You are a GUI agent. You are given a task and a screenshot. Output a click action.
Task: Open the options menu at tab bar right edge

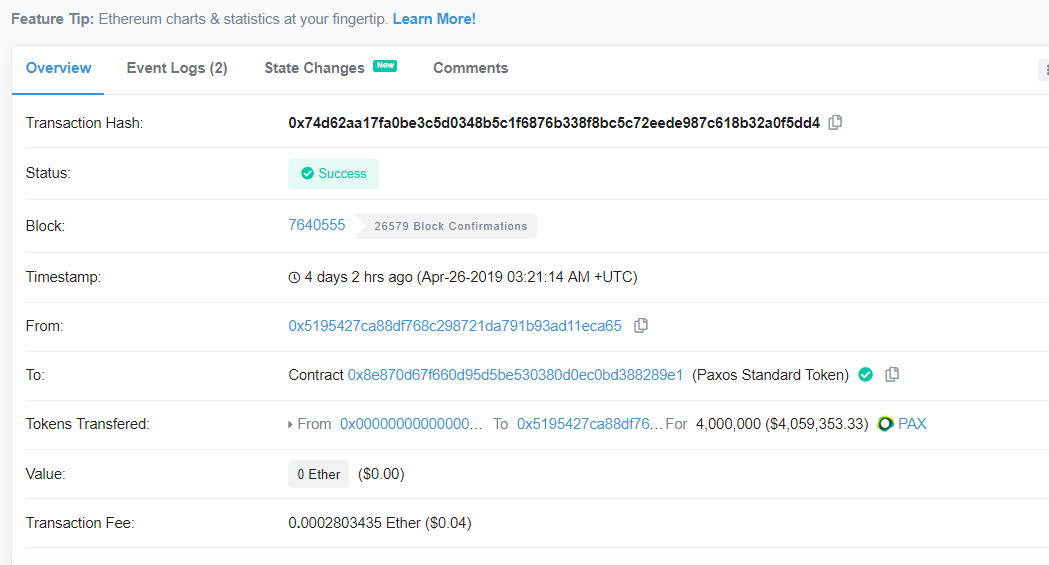(x=1043, y=70)
